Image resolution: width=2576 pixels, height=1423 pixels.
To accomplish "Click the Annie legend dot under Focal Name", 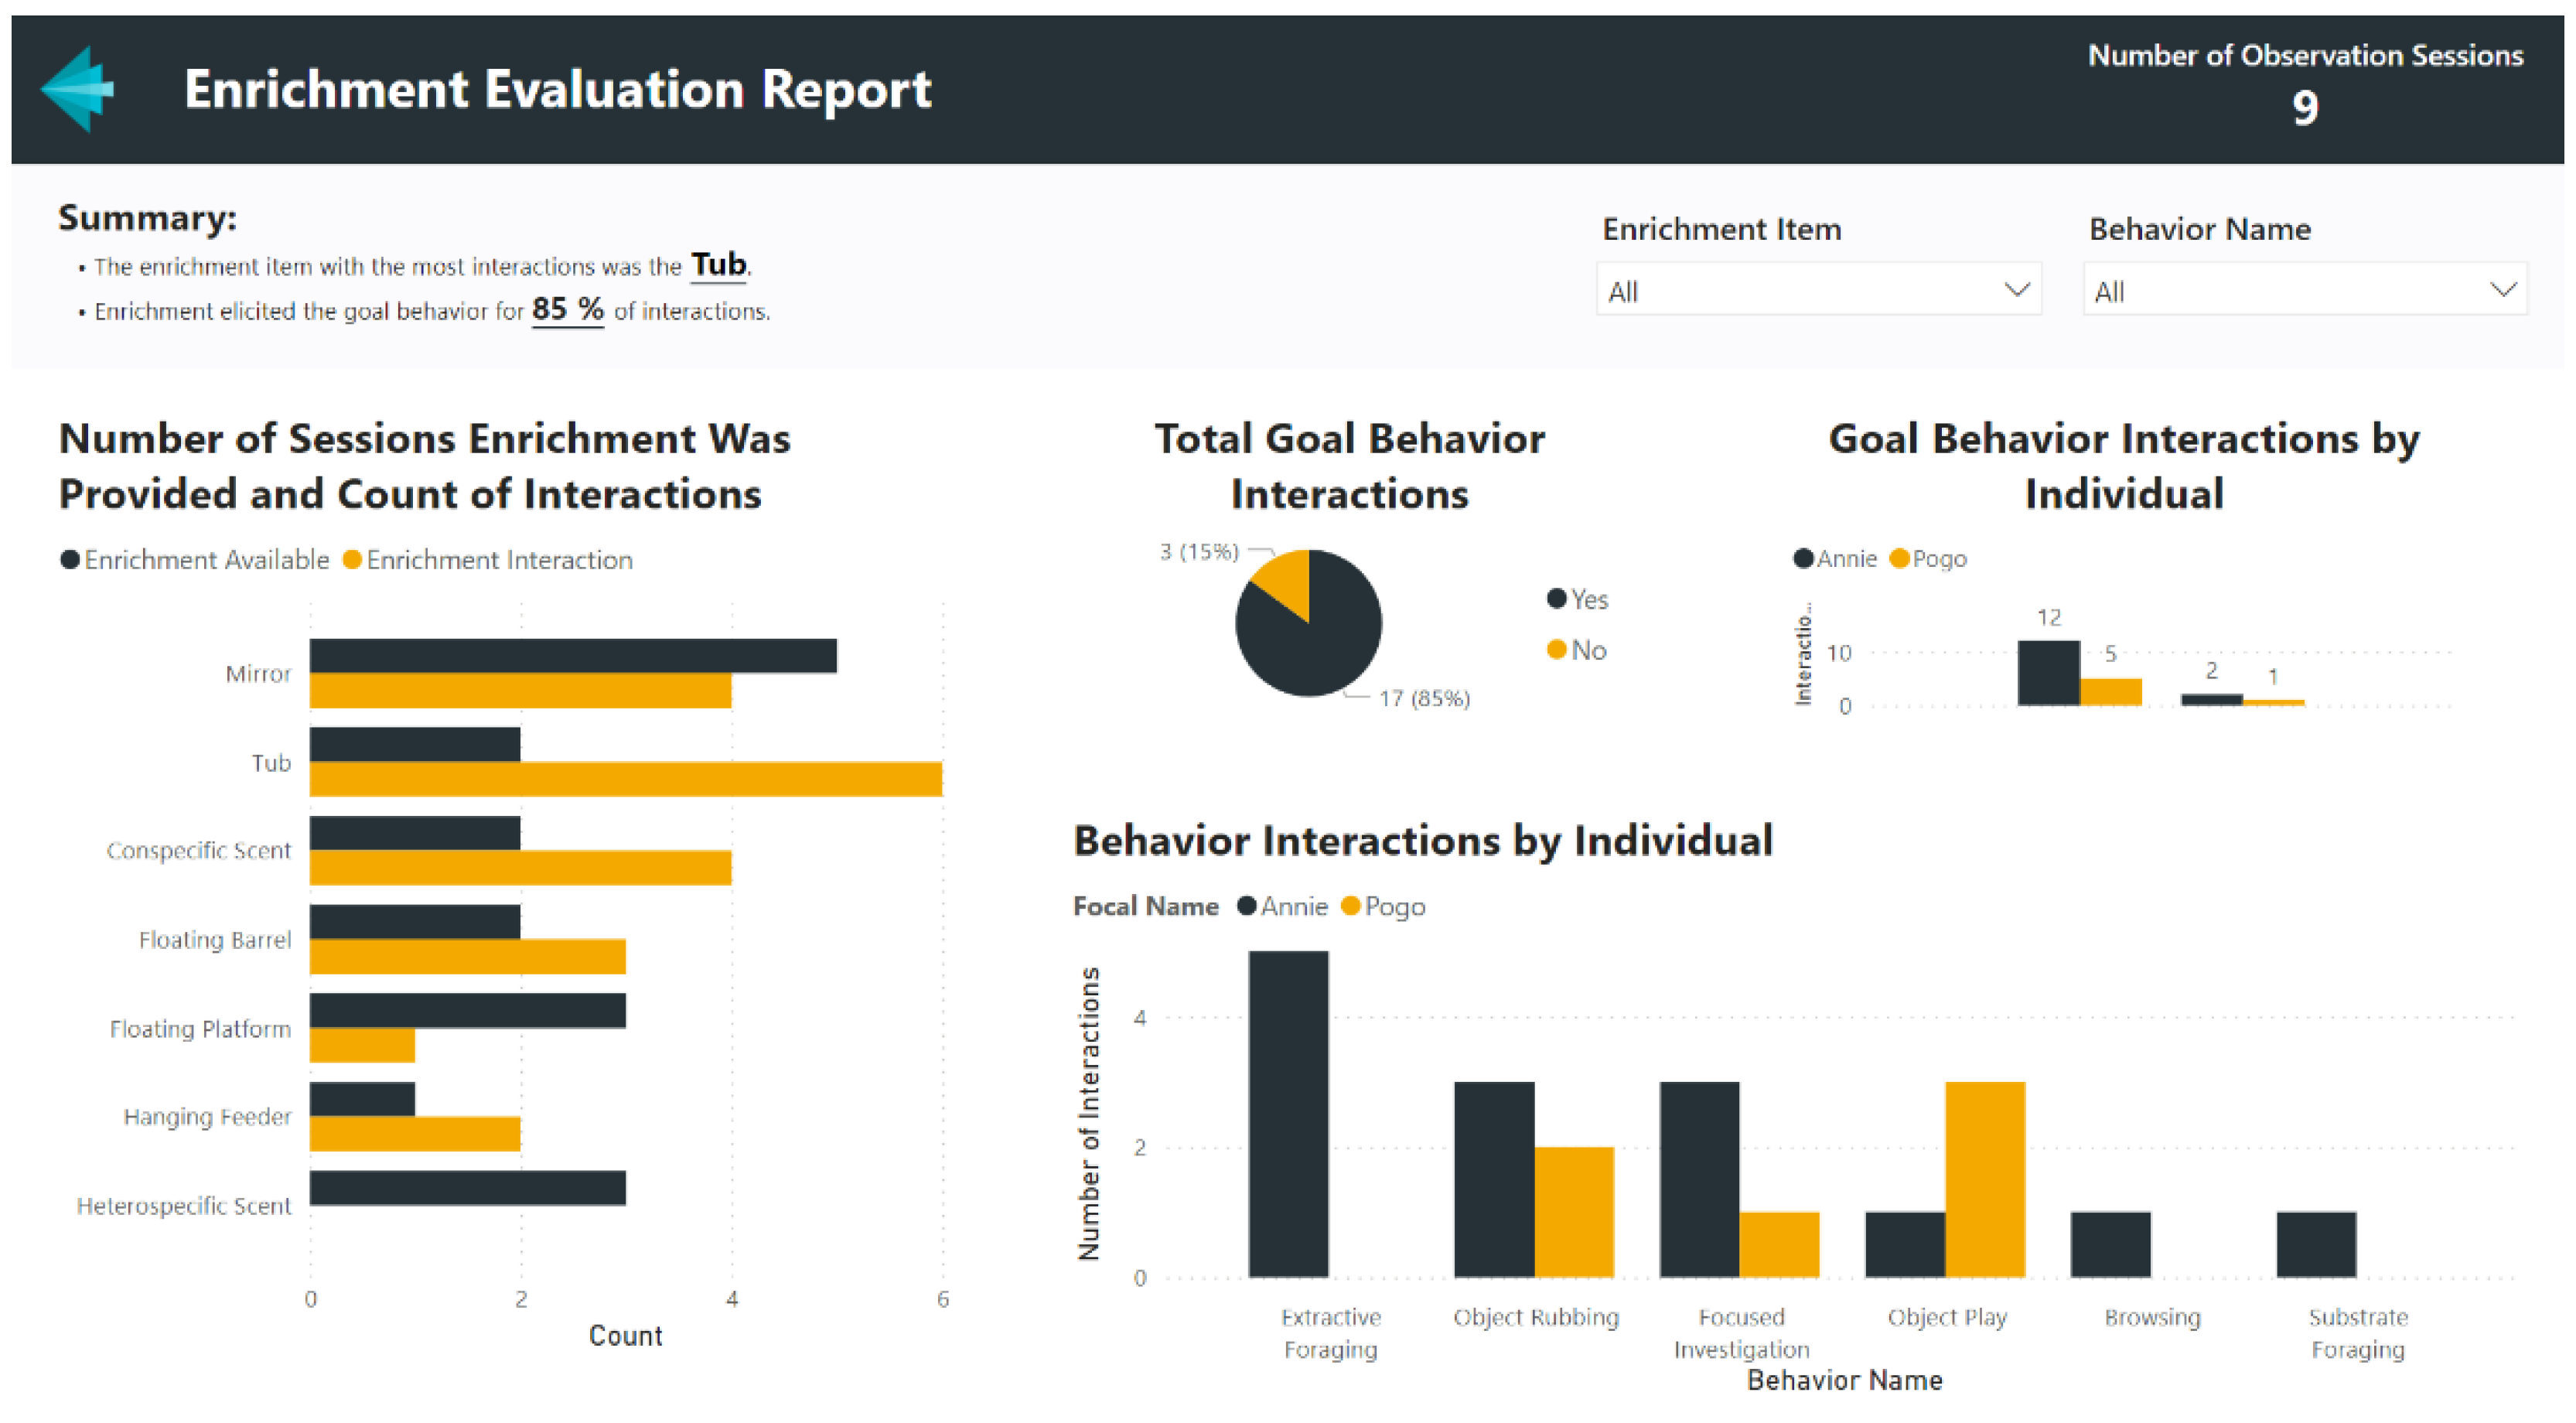I will point(1246,906).
